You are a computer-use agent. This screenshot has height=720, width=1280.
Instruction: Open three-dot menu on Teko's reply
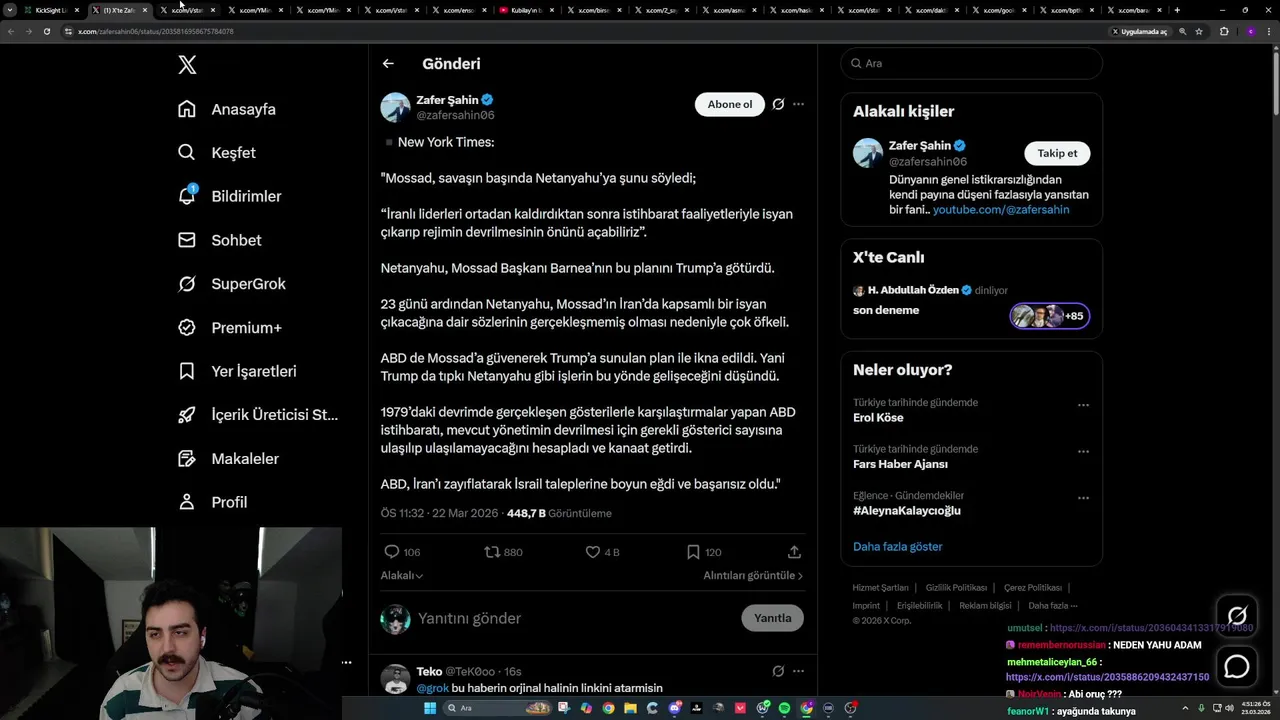click(x=798, y=671)
